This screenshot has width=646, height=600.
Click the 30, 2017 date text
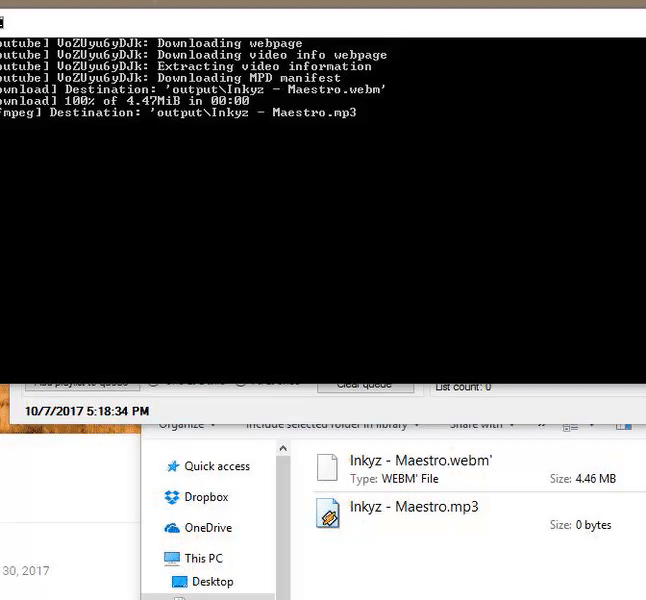(25, 571)
